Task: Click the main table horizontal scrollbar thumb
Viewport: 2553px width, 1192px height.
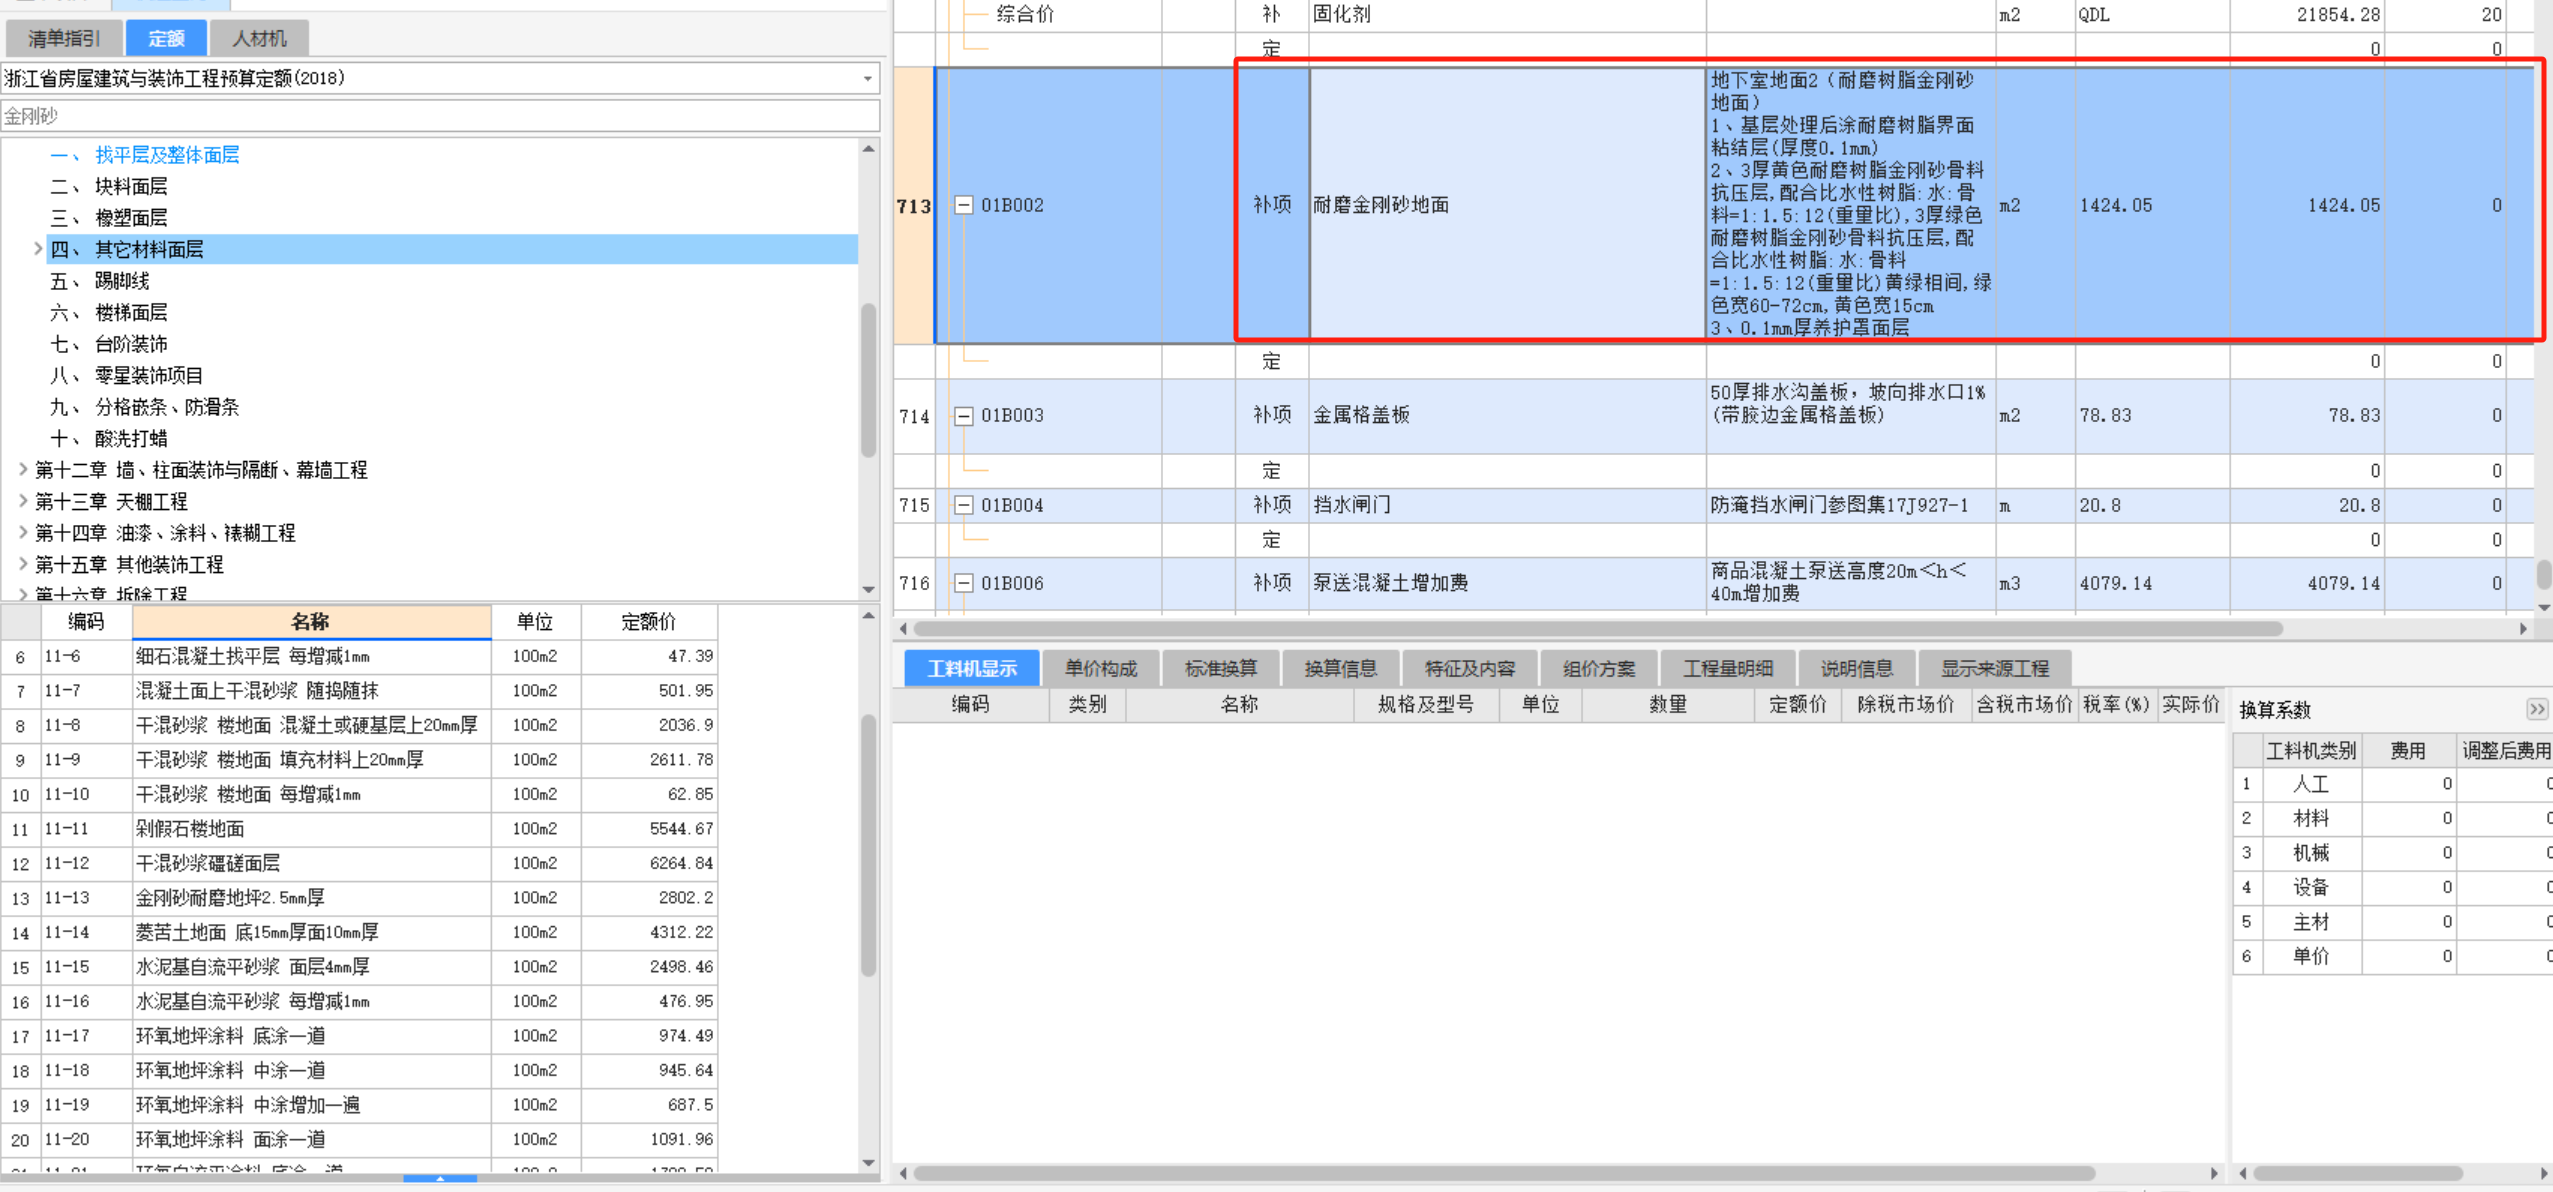Action: [x=1598, y=629]
